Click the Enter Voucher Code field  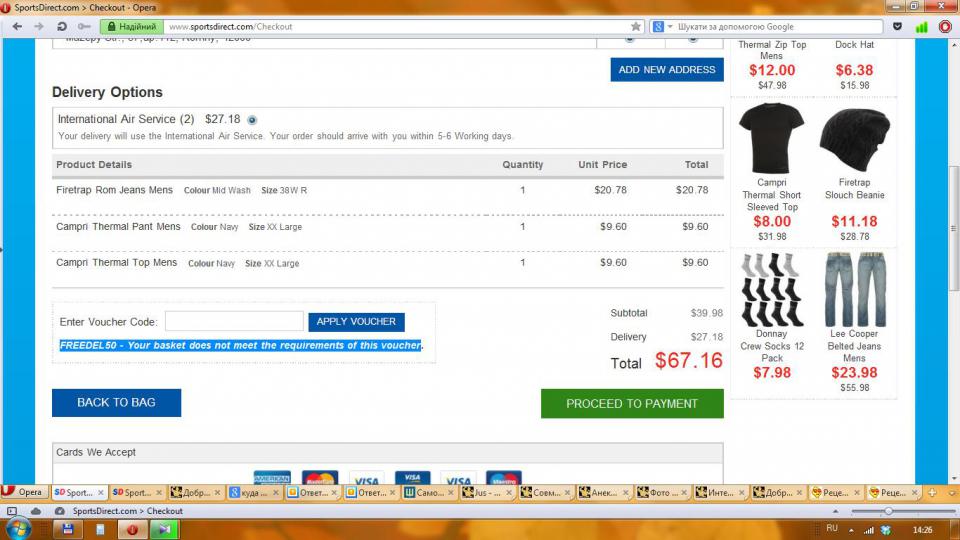234,321
